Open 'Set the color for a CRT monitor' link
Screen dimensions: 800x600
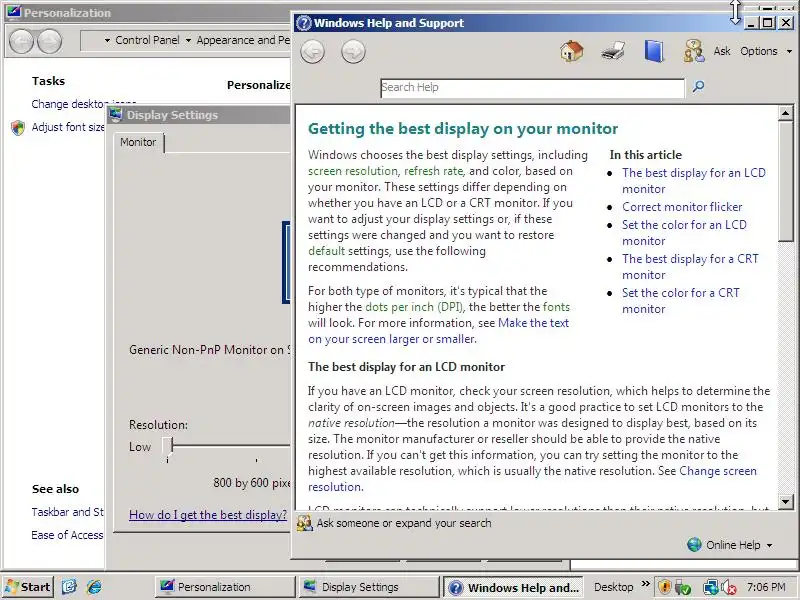(680, 301)
